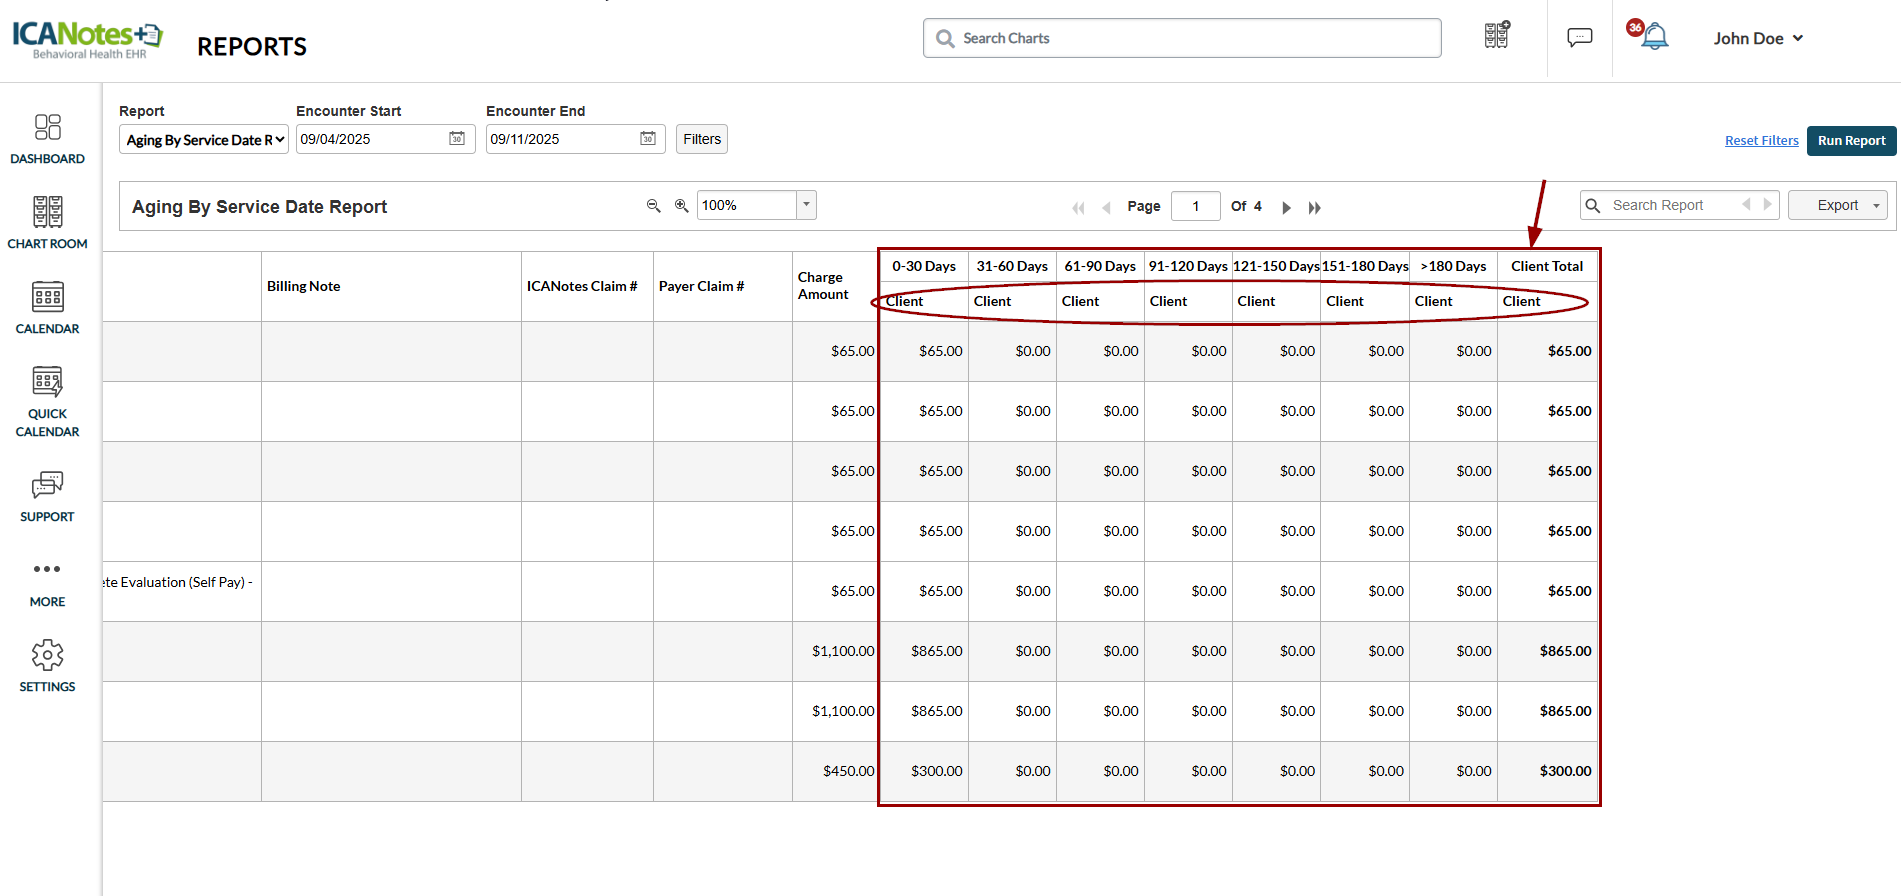Click the Filters button

click(702, 139)
